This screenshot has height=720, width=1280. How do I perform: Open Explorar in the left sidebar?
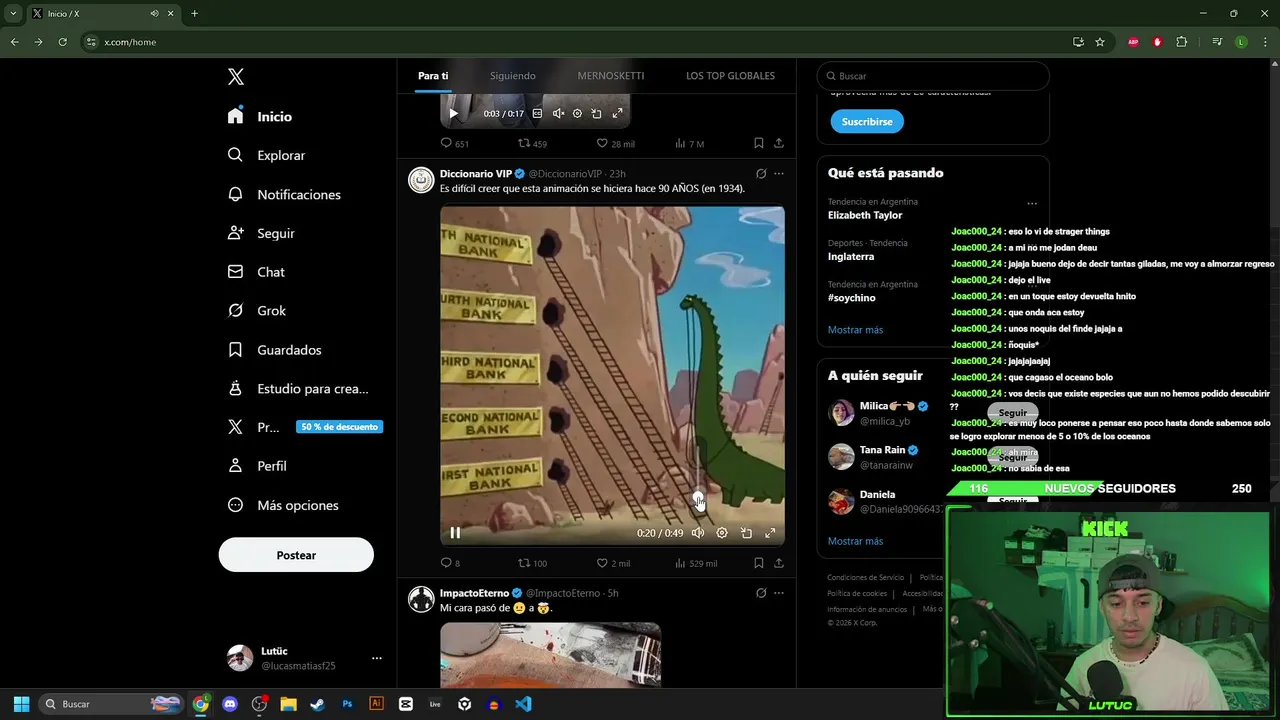[266, 155]
